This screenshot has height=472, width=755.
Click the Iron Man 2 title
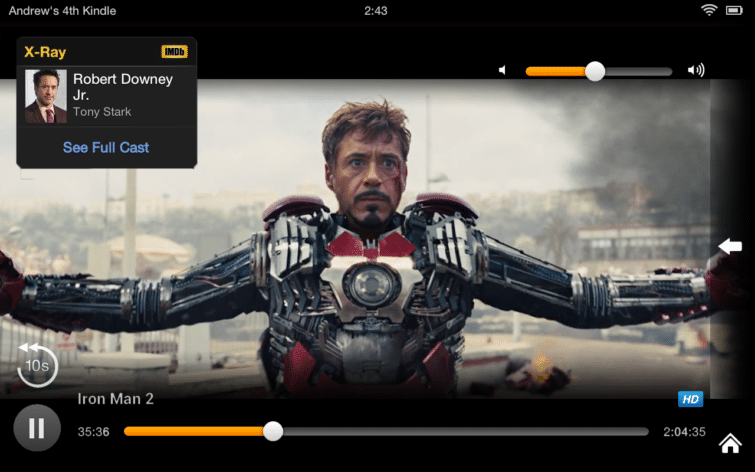tap(116, 399)
